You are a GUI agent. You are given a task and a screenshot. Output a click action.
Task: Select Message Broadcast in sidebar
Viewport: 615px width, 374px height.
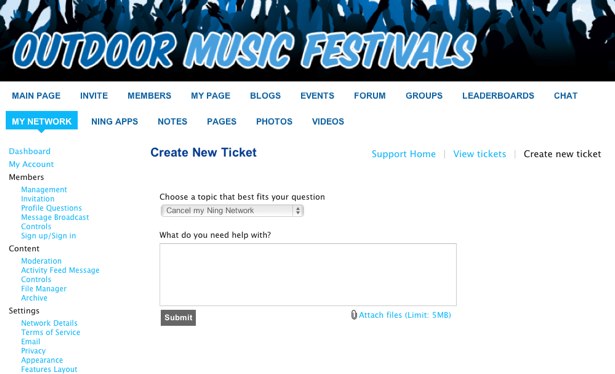click(x=55, y=217)
